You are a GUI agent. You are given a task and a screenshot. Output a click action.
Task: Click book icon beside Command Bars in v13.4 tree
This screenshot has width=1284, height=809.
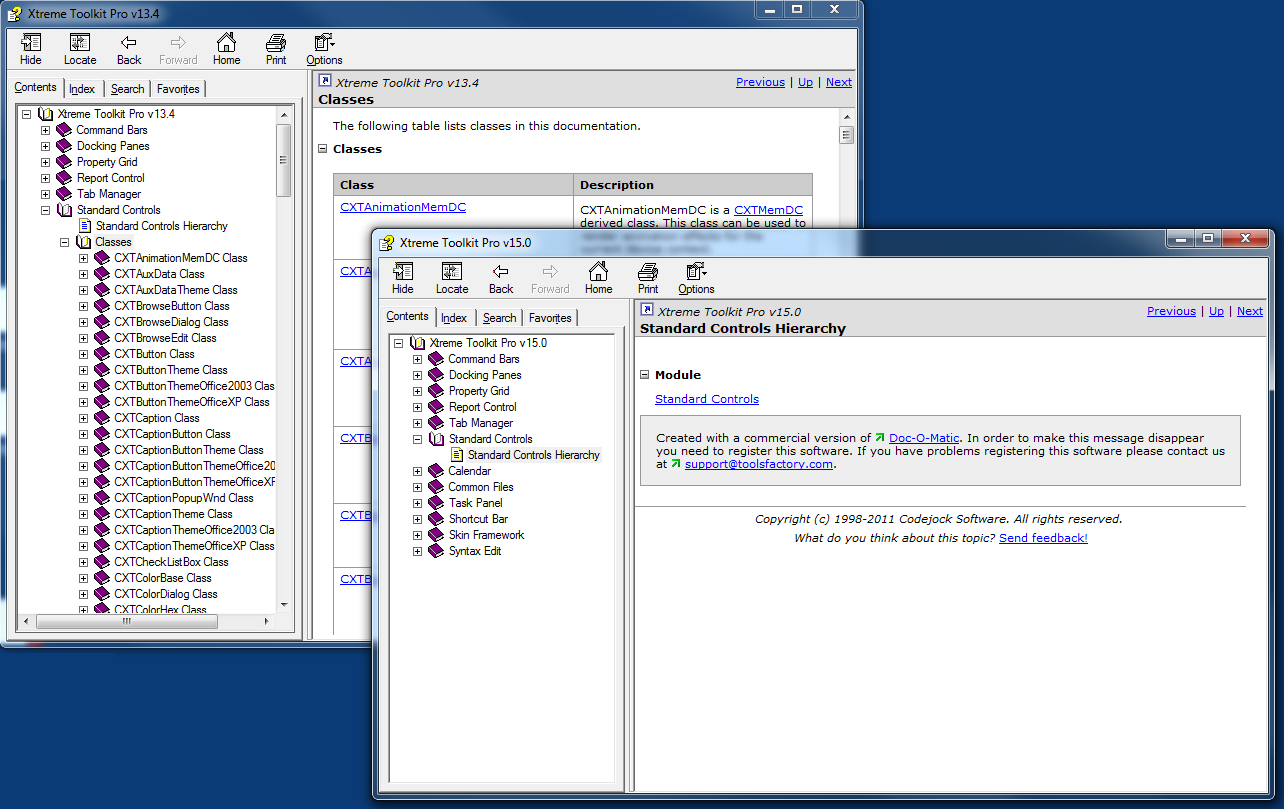[x=65, y=130]
